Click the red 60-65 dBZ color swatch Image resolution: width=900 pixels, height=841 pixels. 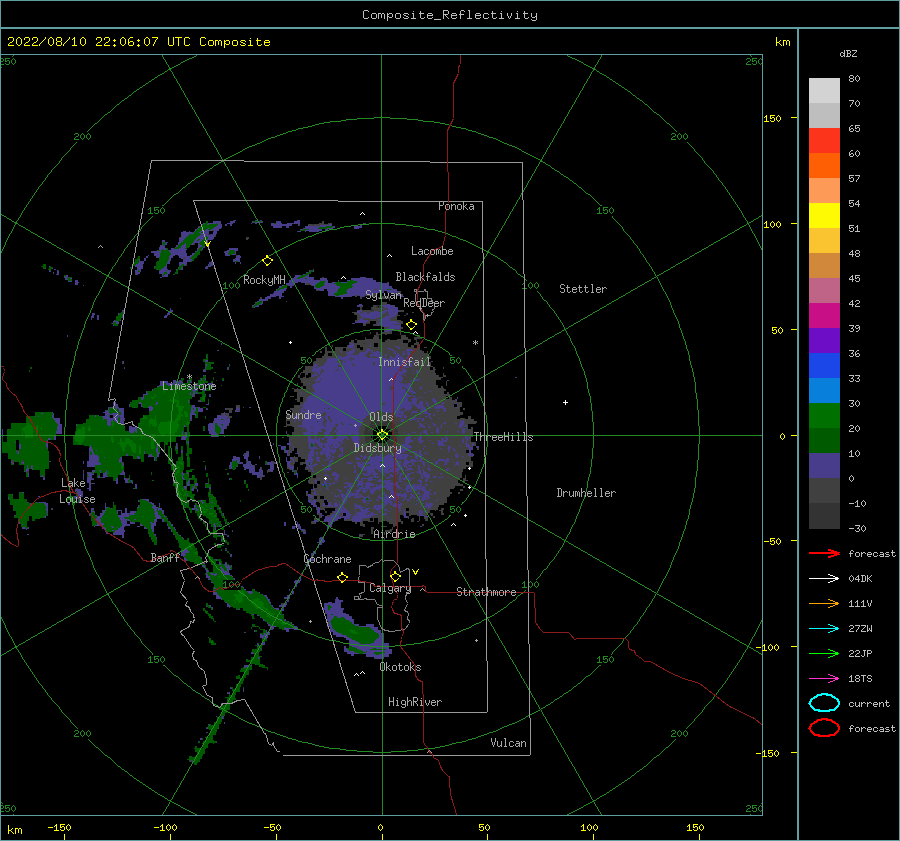pos(824,141)
